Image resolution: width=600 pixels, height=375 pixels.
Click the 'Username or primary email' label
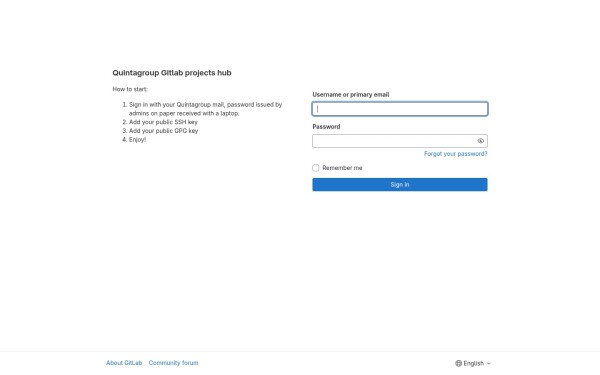point(351,95)
